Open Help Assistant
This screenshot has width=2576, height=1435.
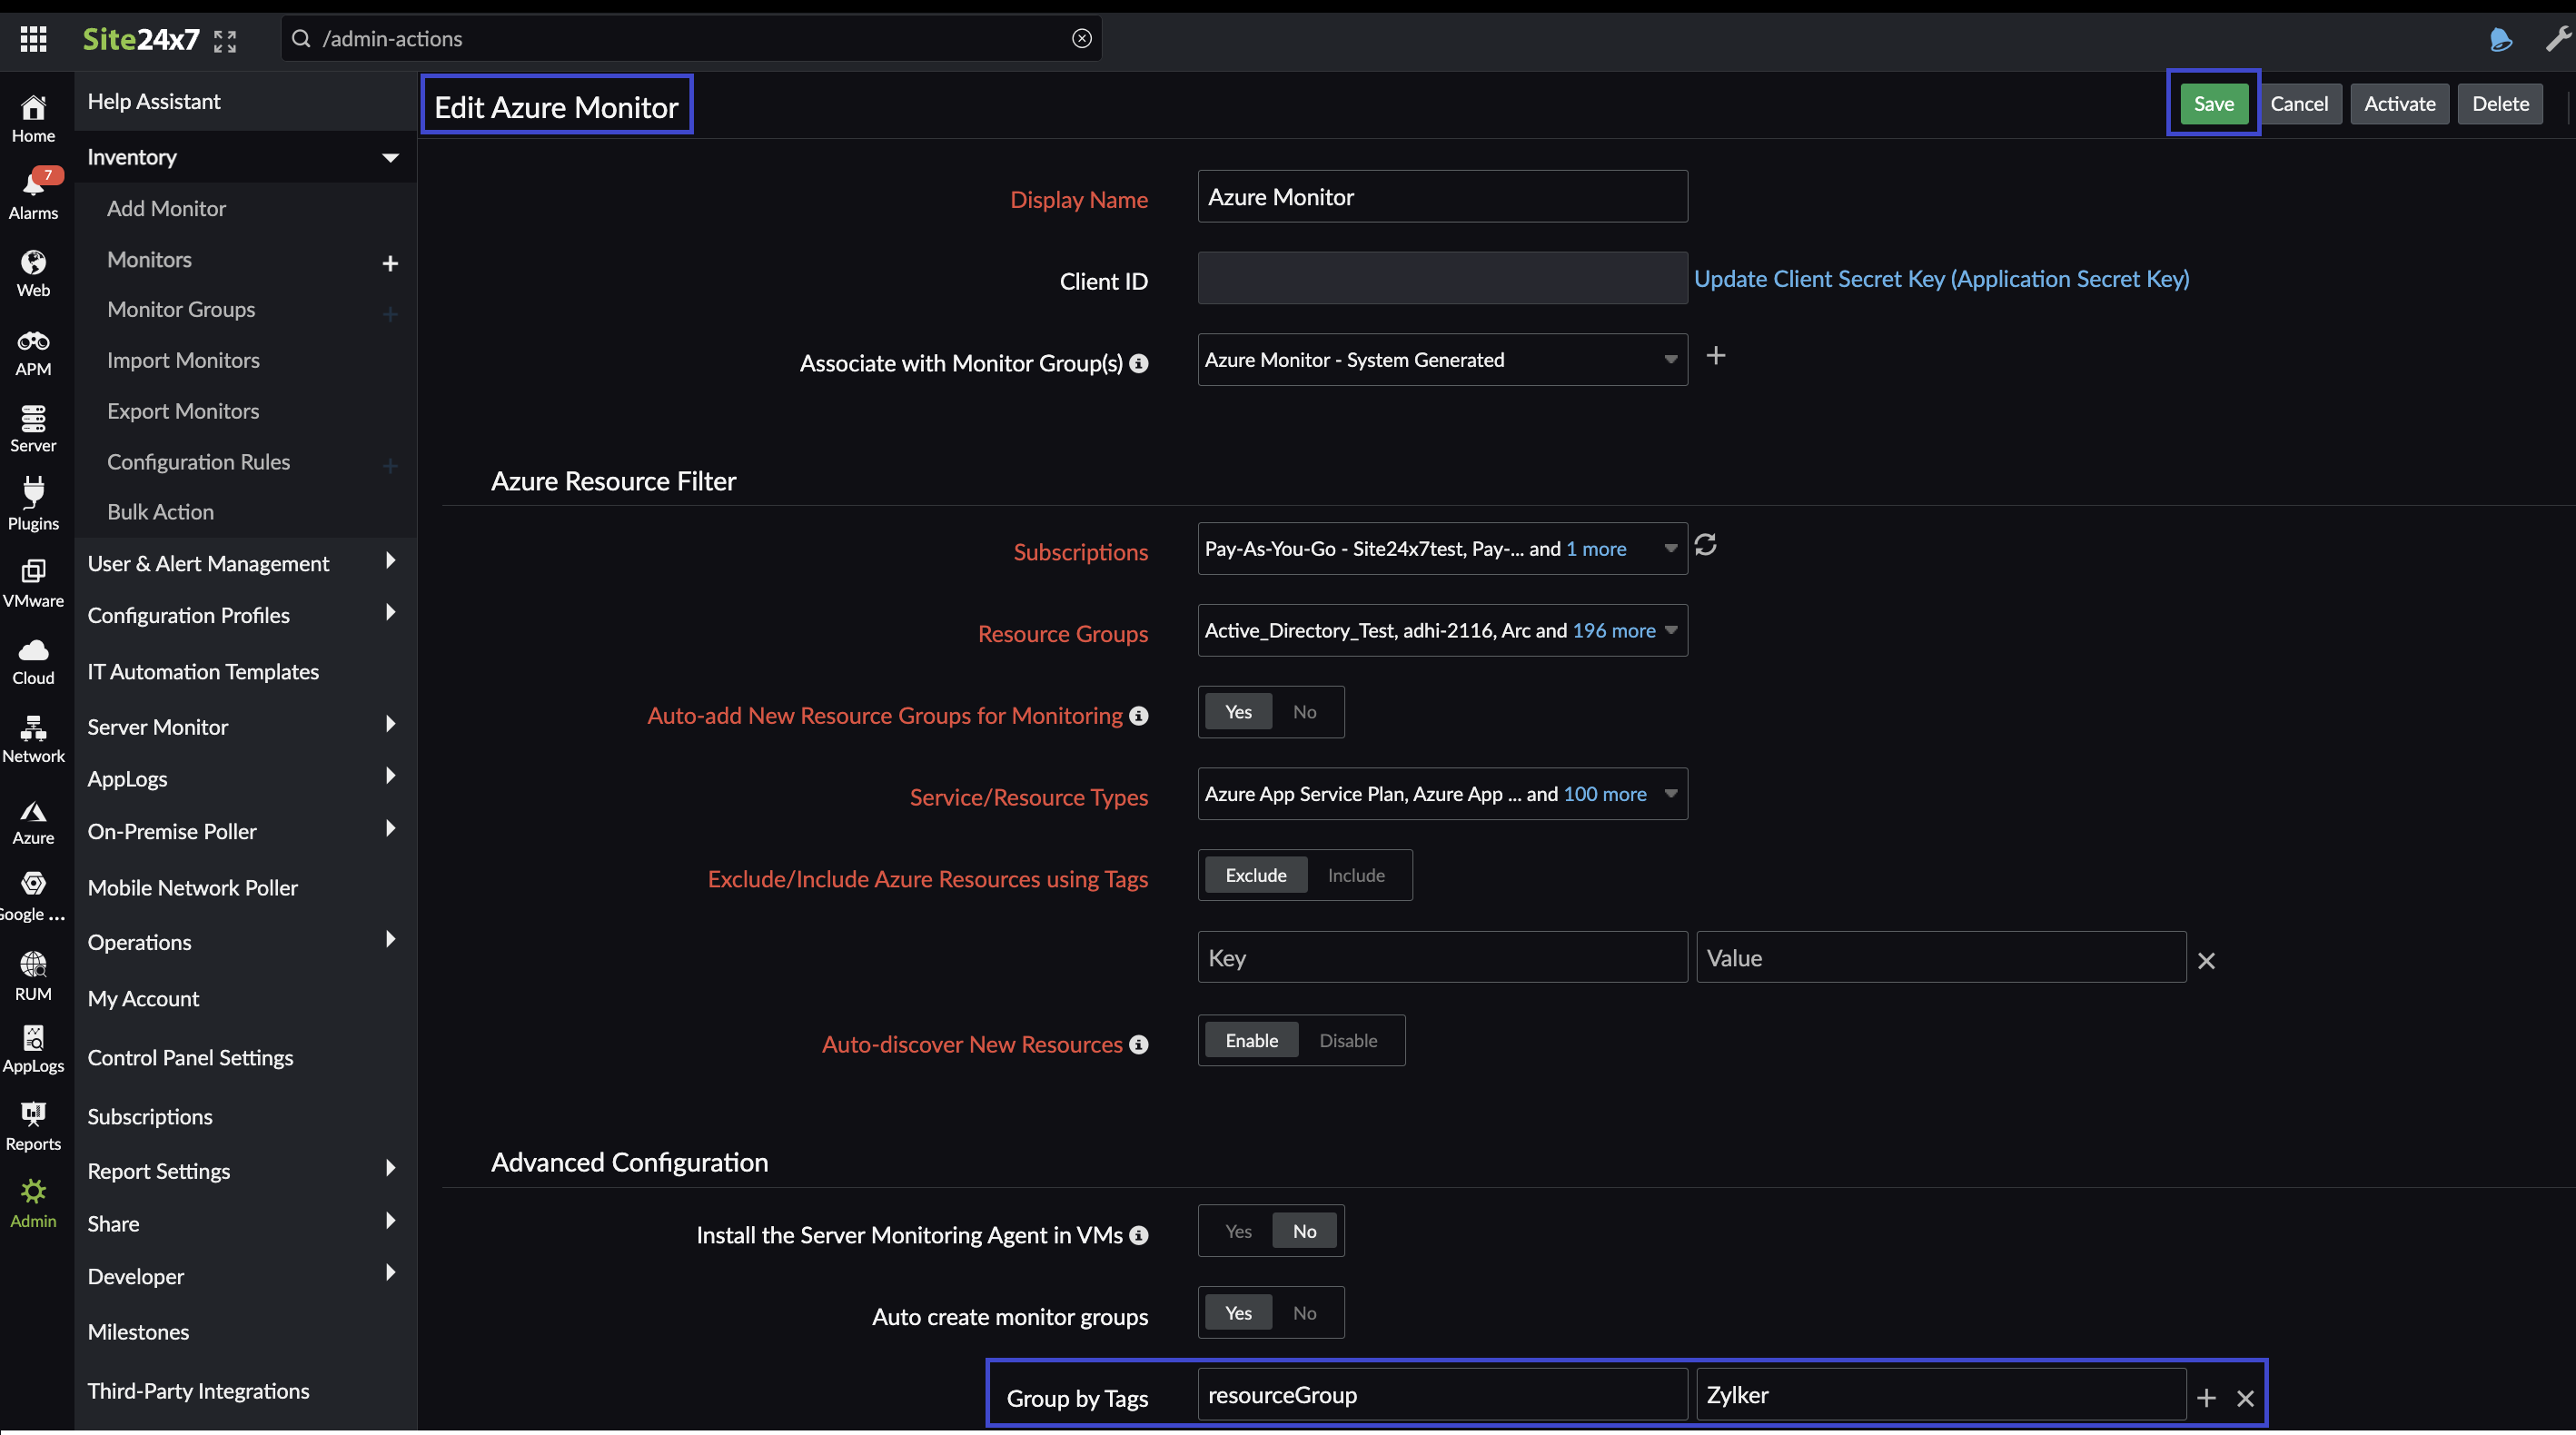153,101
